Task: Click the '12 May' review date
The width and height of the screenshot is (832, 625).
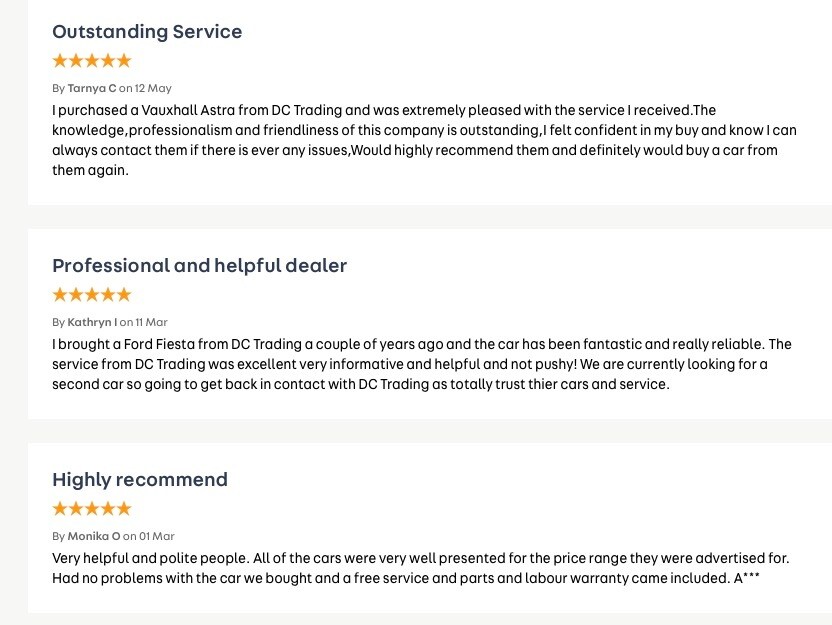Action: coord(153,88)
